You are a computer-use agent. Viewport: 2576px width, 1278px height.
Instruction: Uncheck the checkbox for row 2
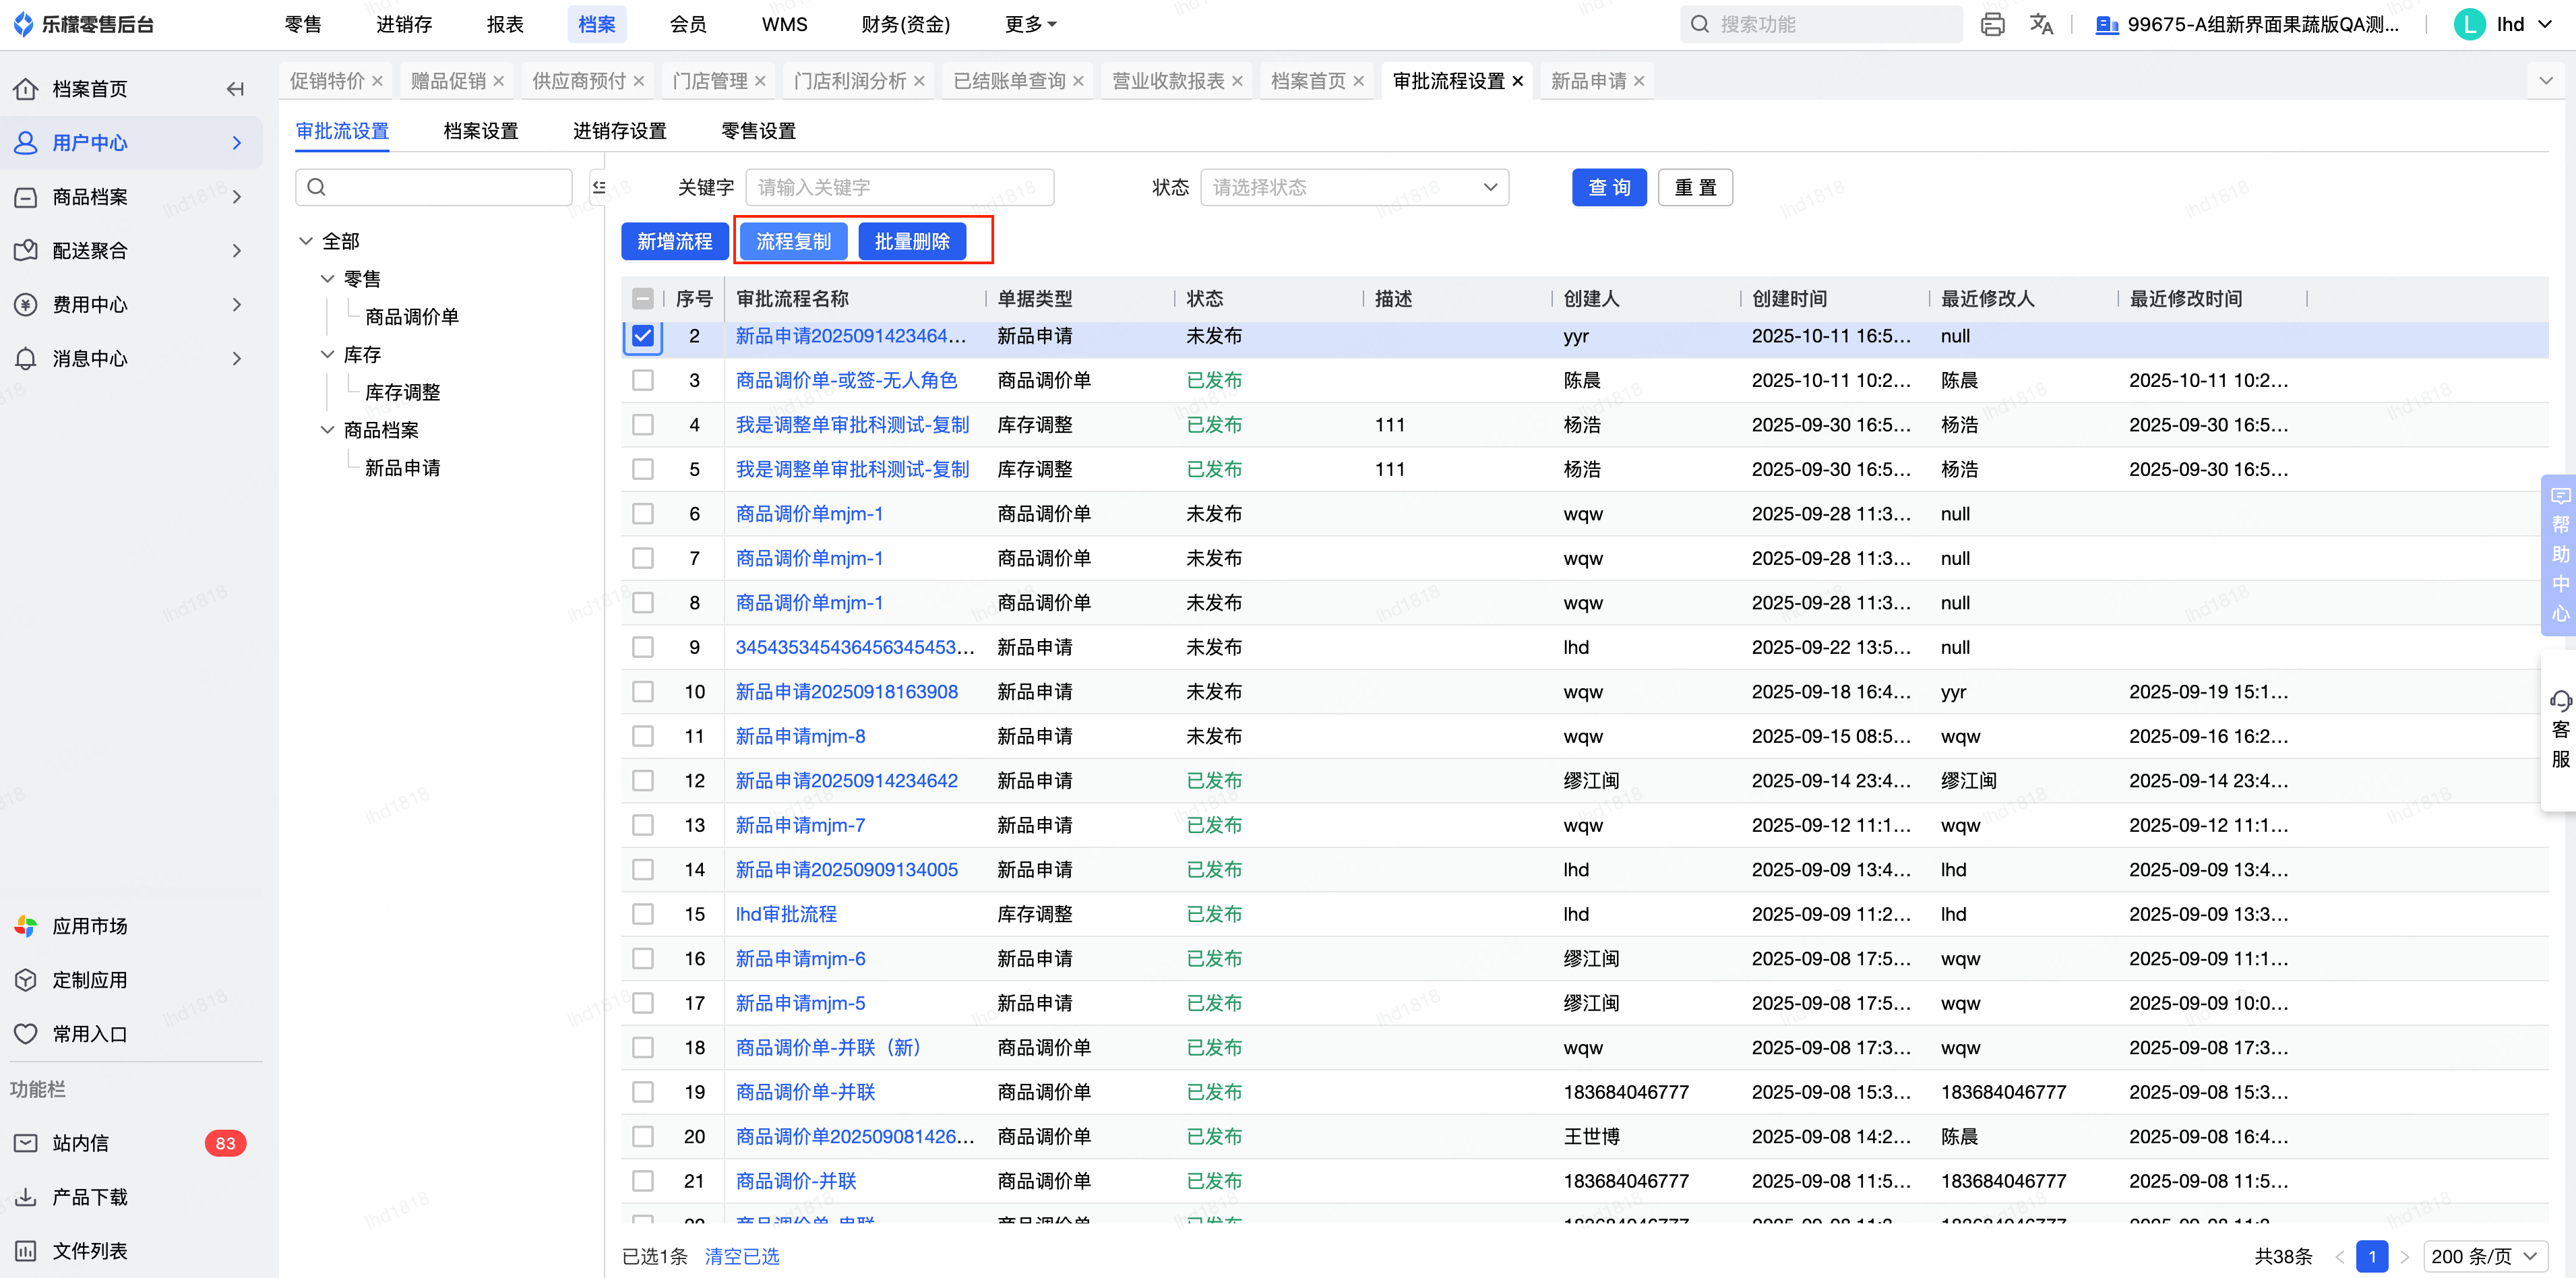click(643, 336)
